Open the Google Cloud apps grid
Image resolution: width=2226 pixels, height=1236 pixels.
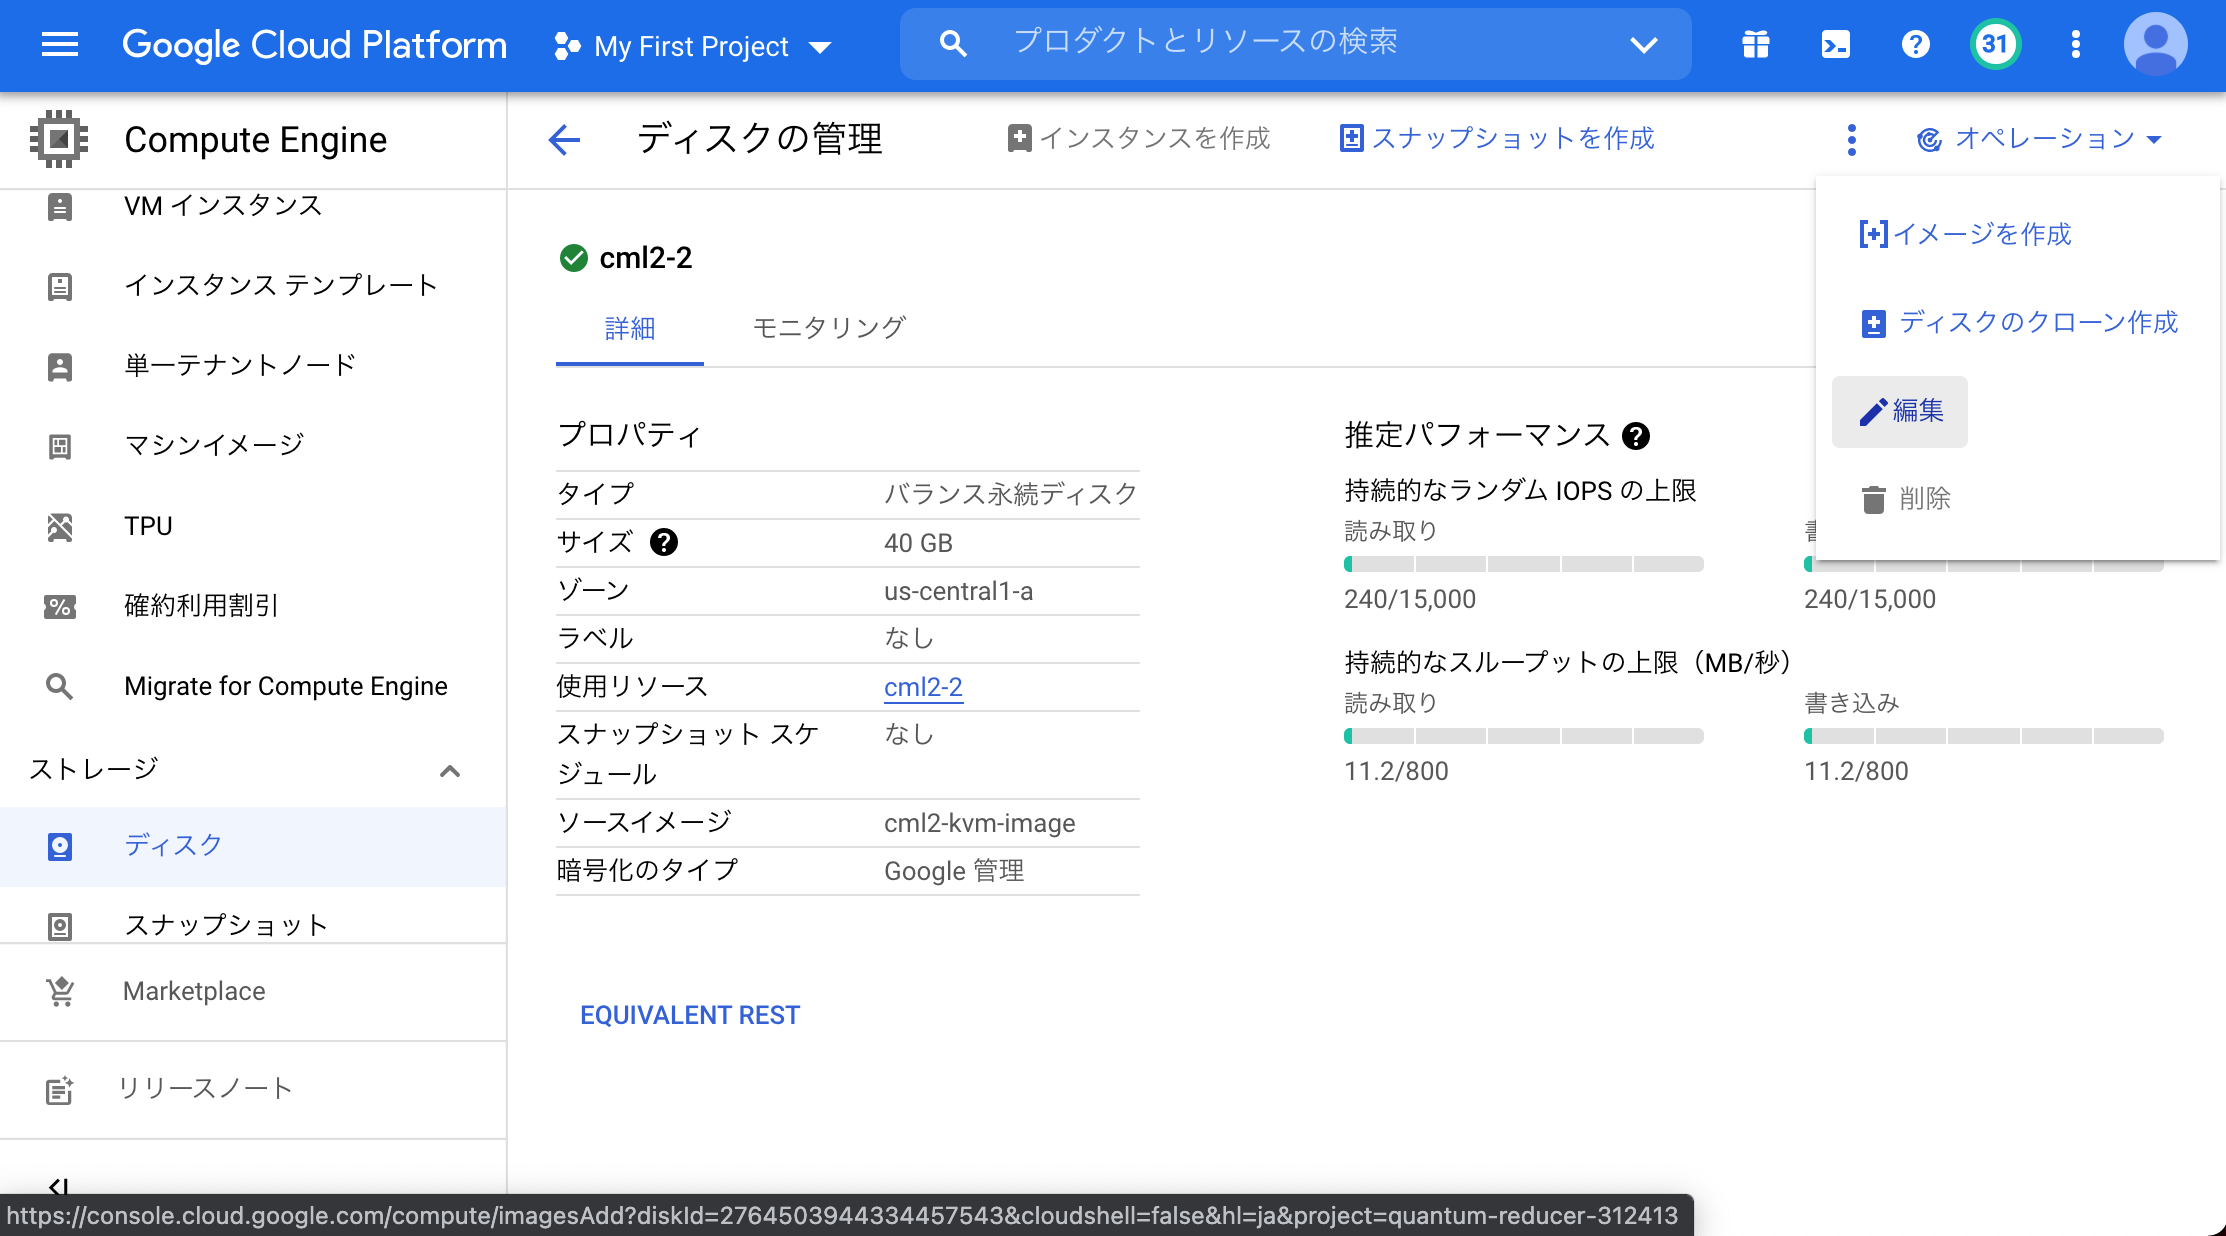(1755, 44)
